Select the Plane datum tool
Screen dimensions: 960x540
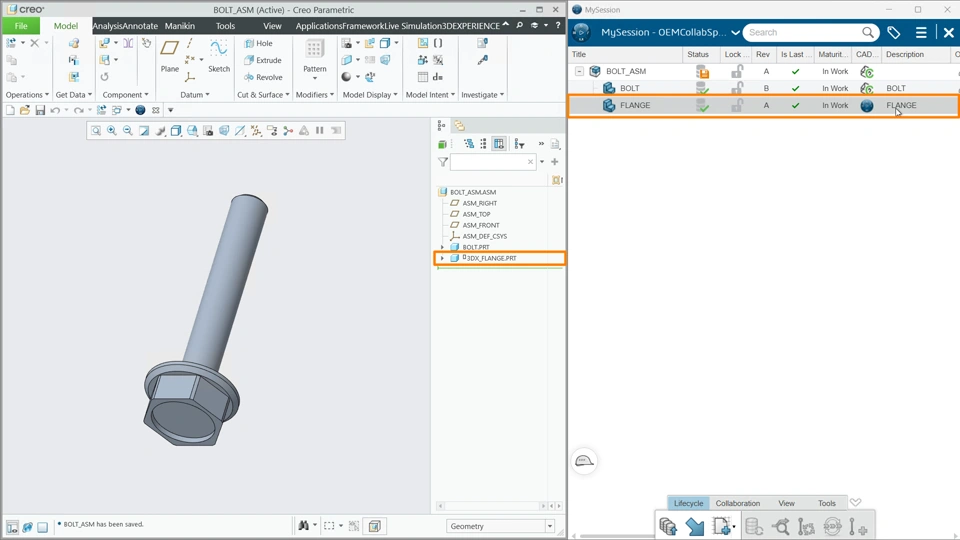click(x=170, y=55)
